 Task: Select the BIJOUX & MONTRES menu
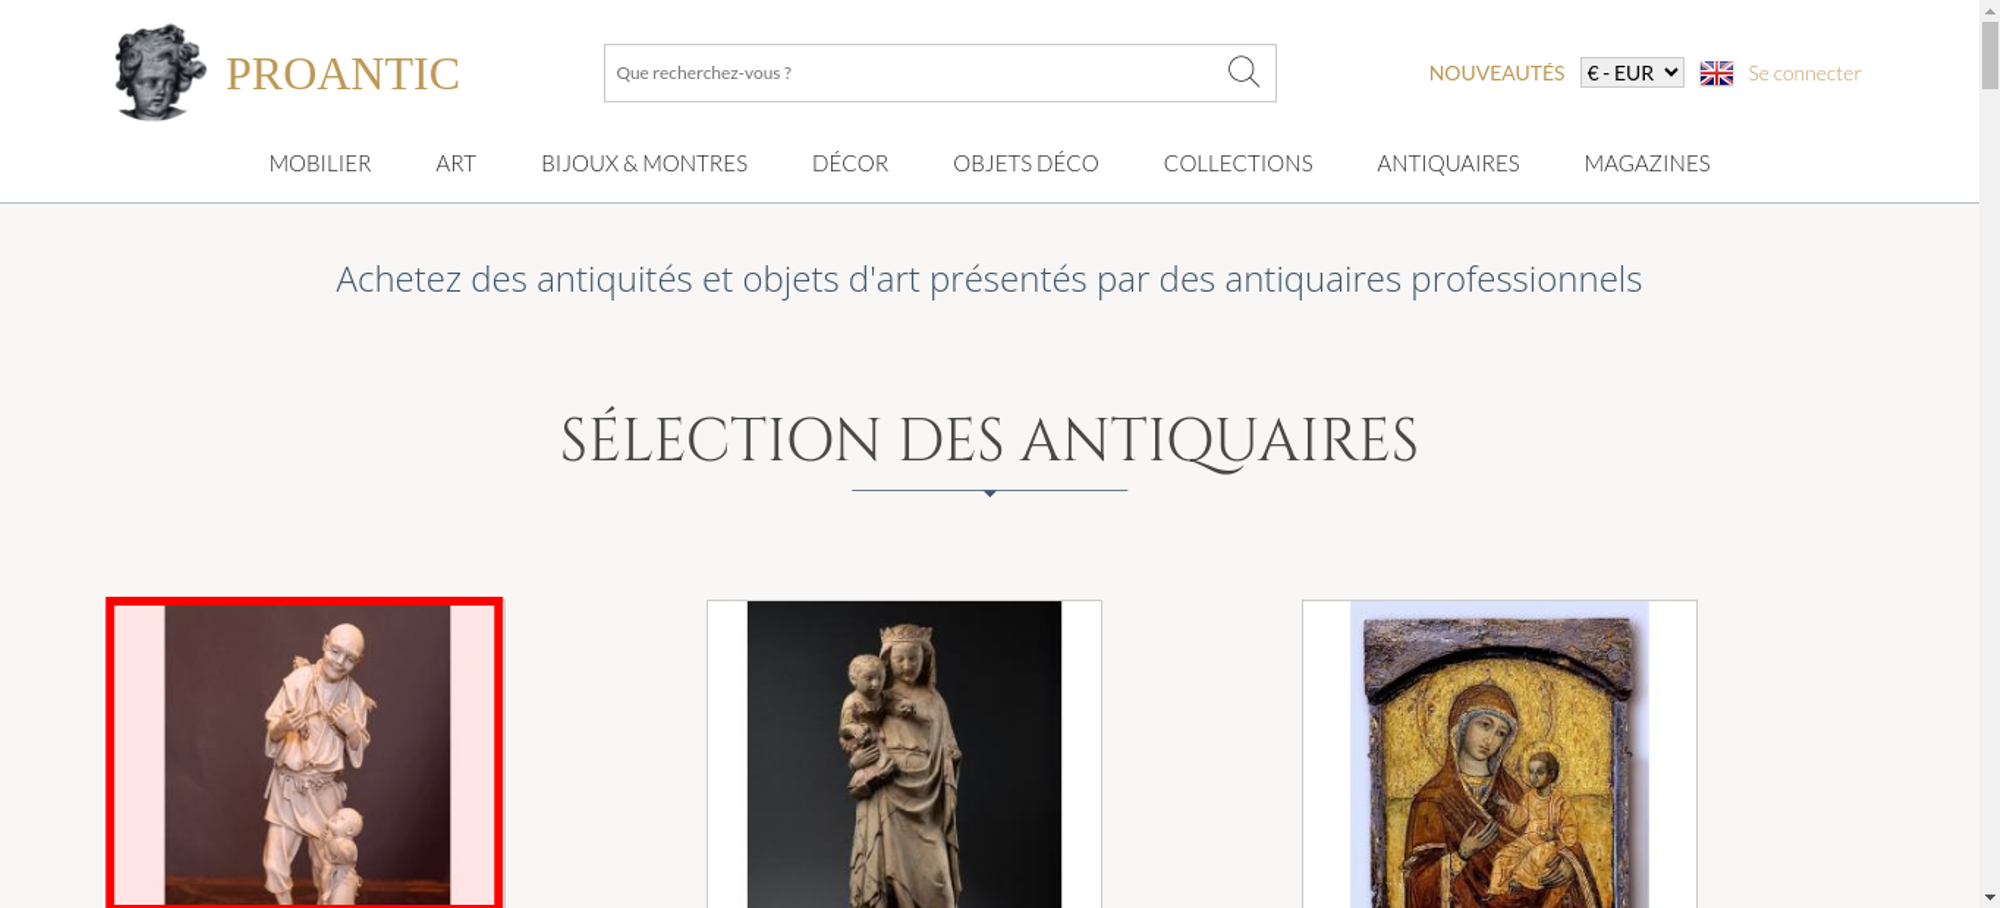tap(644, 163)
